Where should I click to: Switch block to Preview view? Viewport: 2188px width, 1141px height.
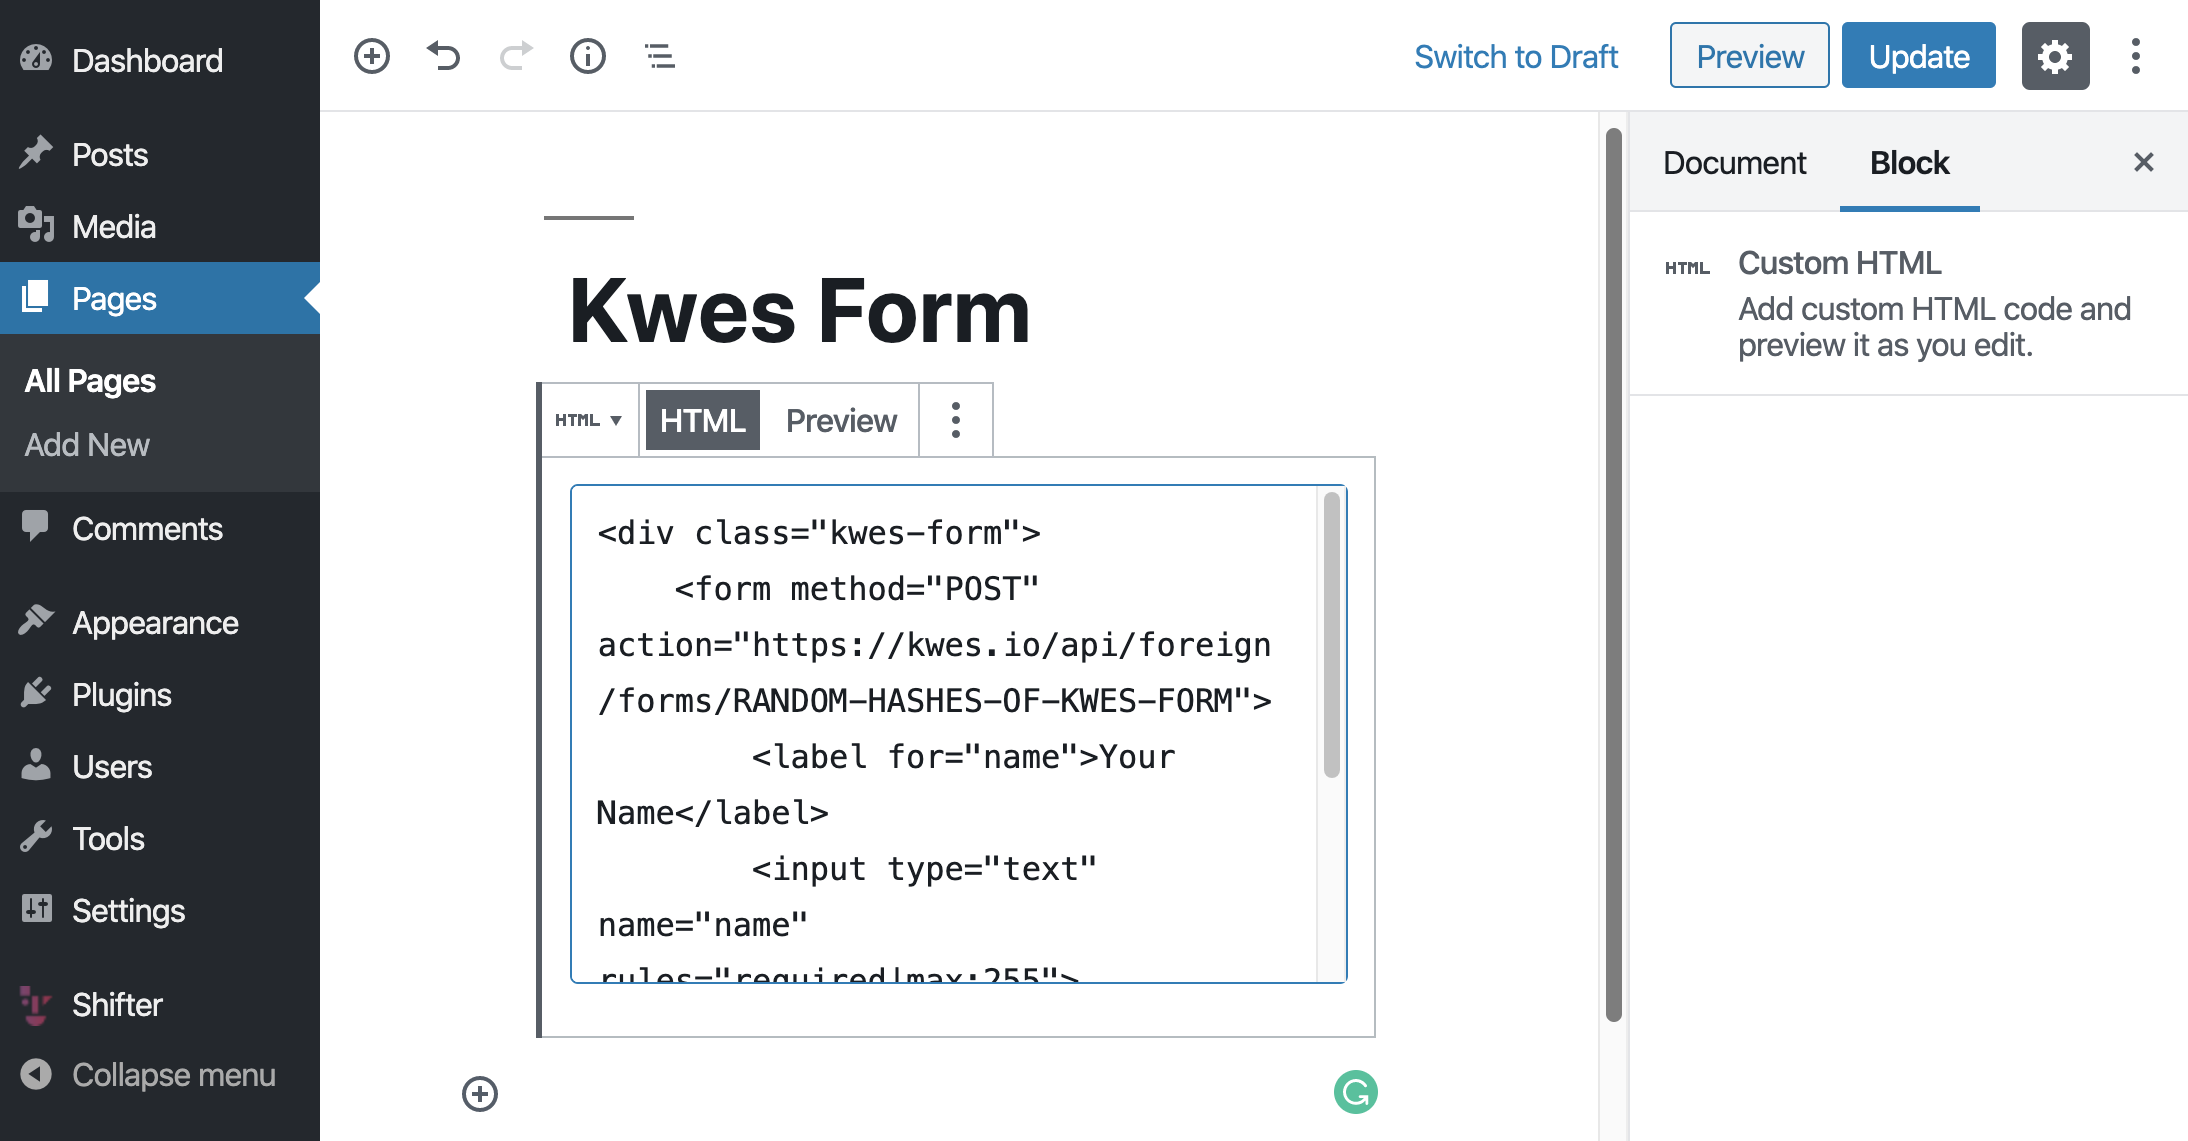tap(841, 420)
